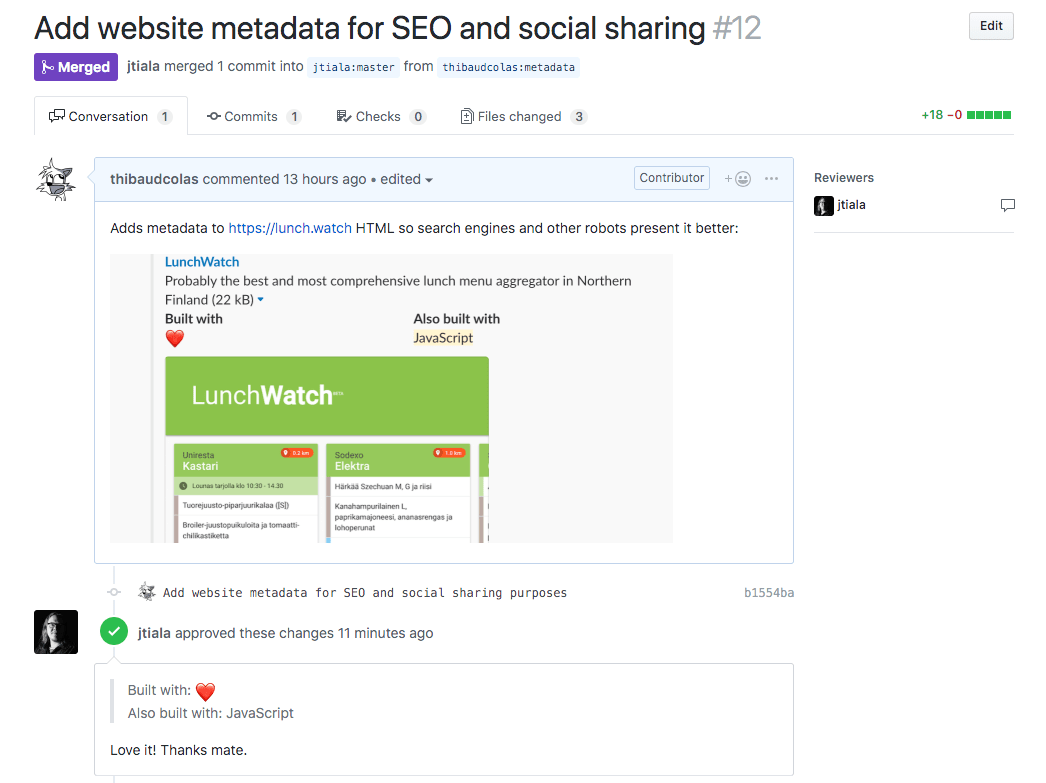Open the commit message 'Add website metadata for SEO'
Image resolution: width=1046 pixels, height=783 pixels.
(365, 593)
